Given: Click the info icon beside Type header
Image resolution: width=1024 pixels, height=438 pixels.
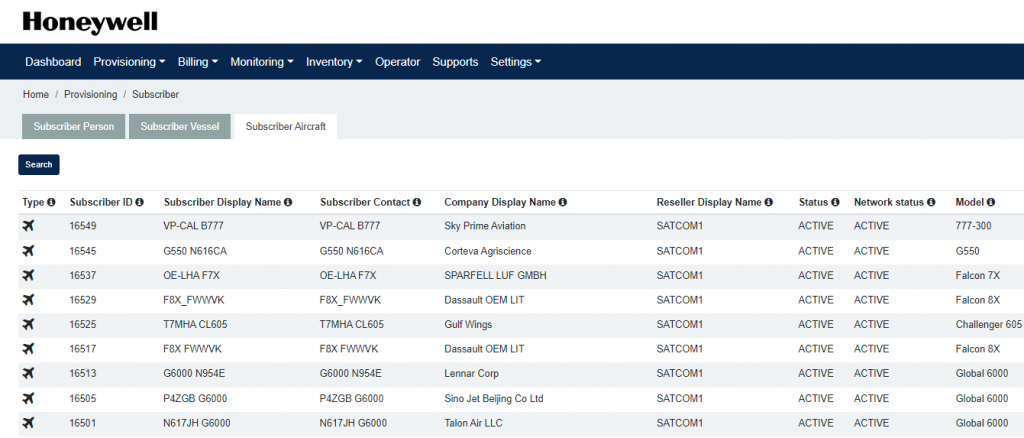Looking at the screenshot, I should coord(52,202).
